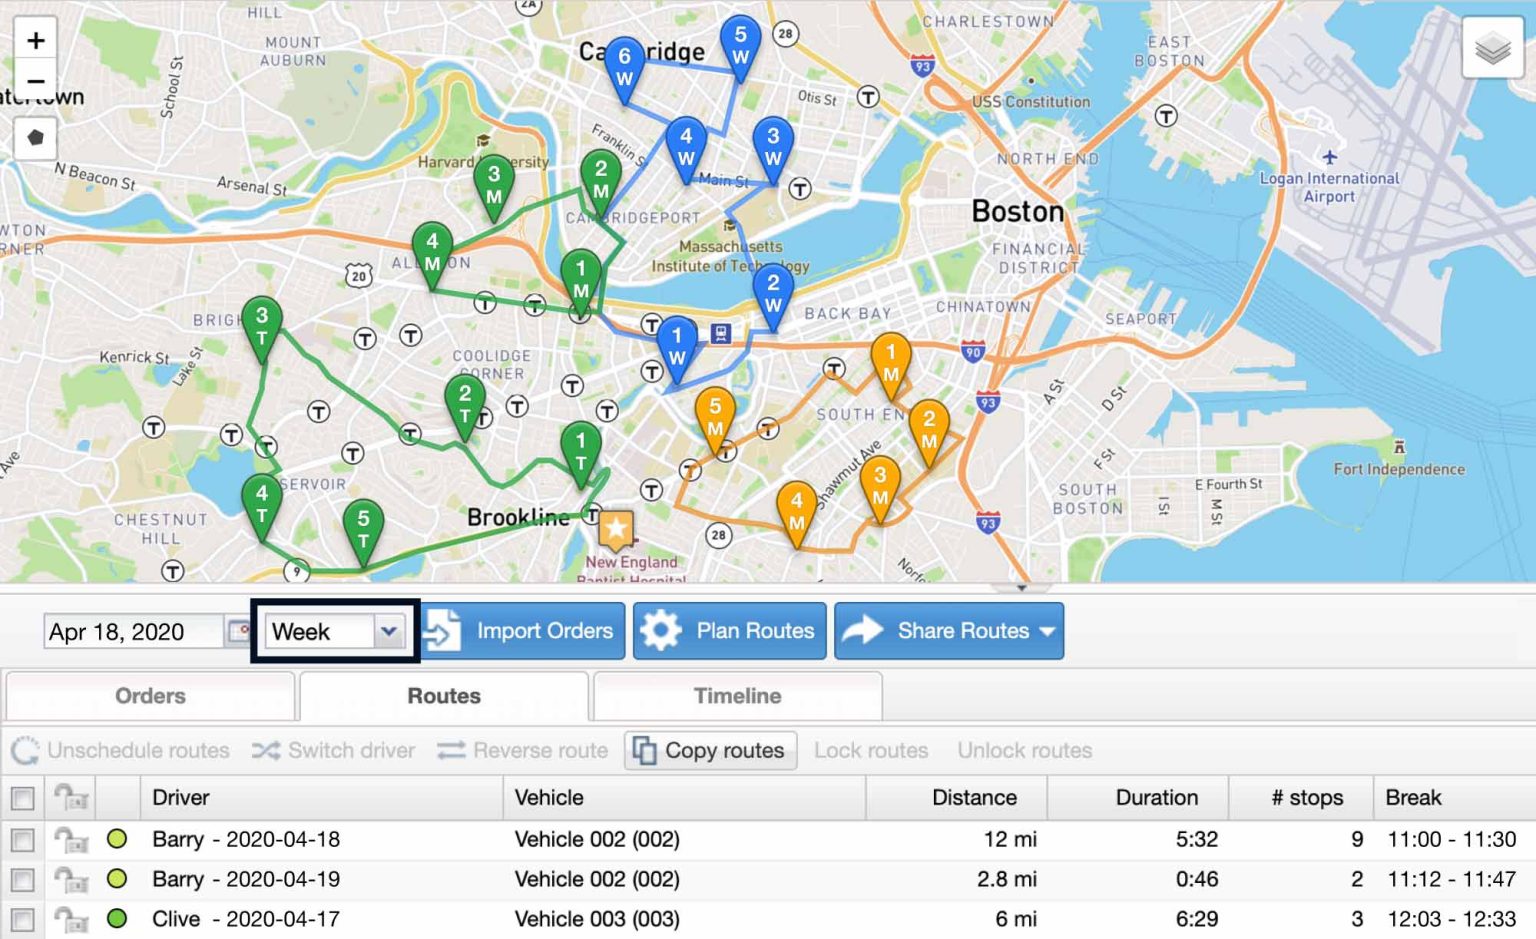Viewport: 1536px width, 939px height.
Task: Click the Import Orders button
Action: coord(519,631)
